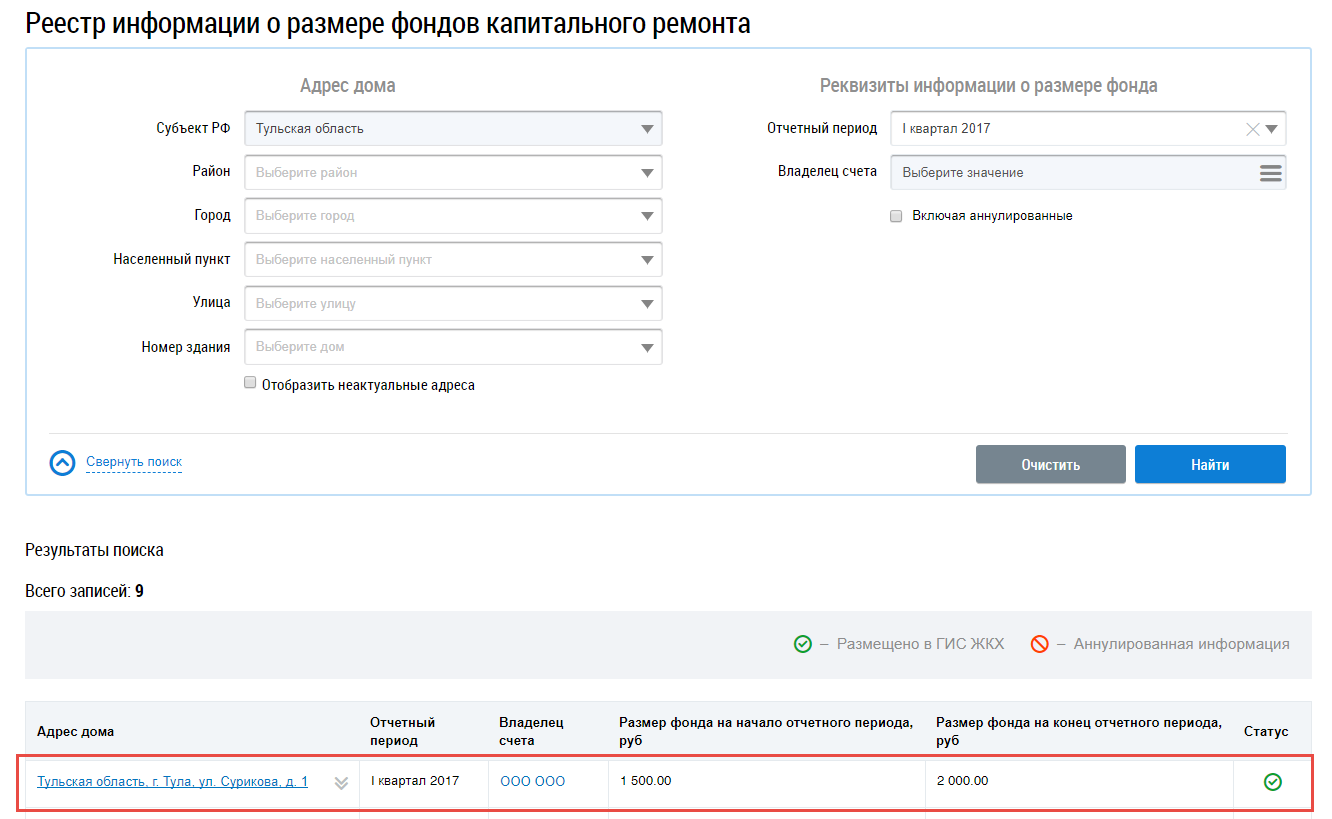Click the 'Свернуть поиск' link
Image resolution: width=1332 pixels, height=819 pixels.
[134, 462]
